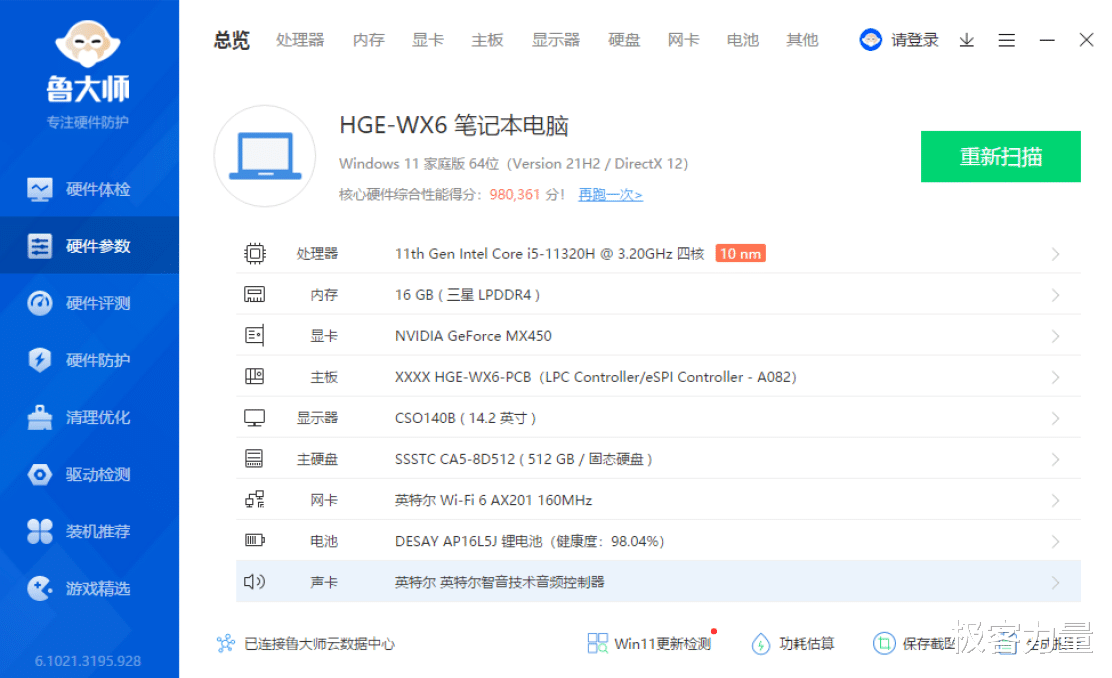Click the cloud data center connection icon
Screen dimensions: 1112x678
tap(226, 643)
